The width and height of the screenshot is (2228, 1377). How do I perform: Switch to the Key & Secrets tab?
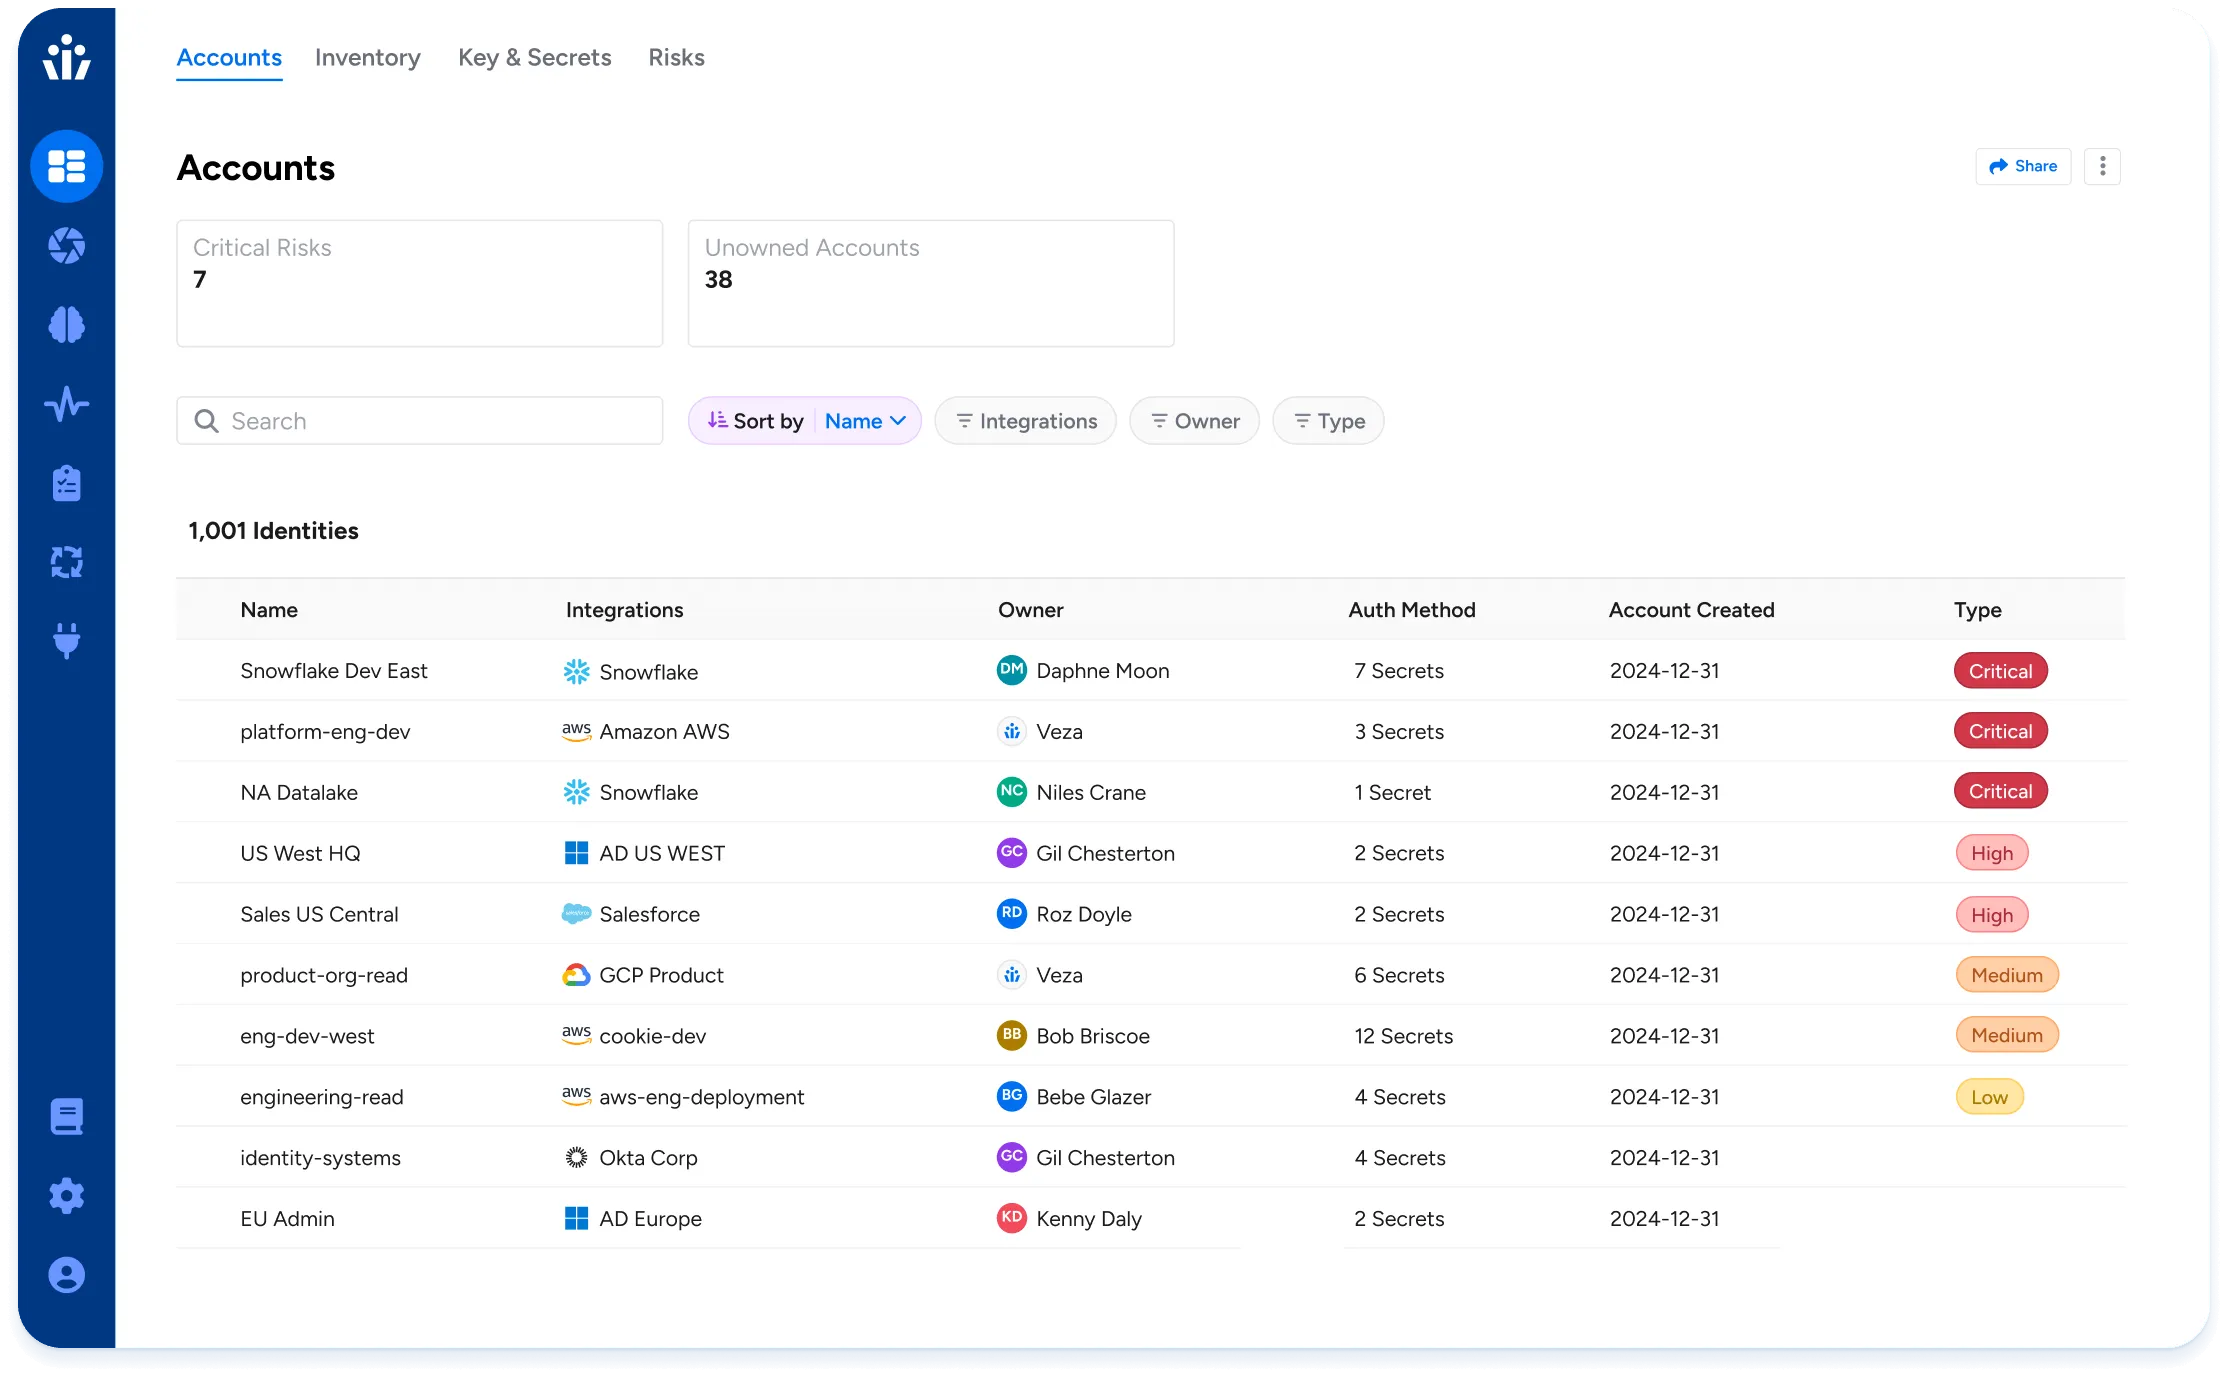[x=534, y=58]
